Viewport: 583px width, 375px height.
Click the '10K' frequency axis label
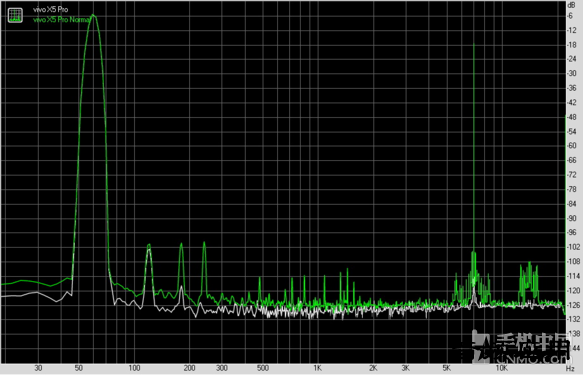(x=501, y=368)
